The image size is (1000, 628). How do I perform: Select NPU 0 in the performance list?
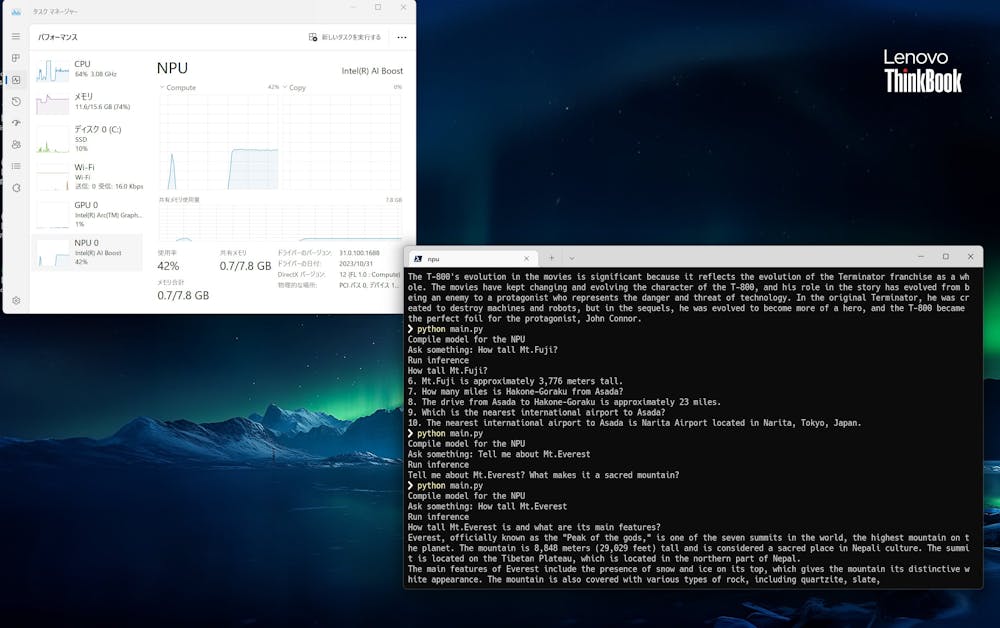(88, 252)
